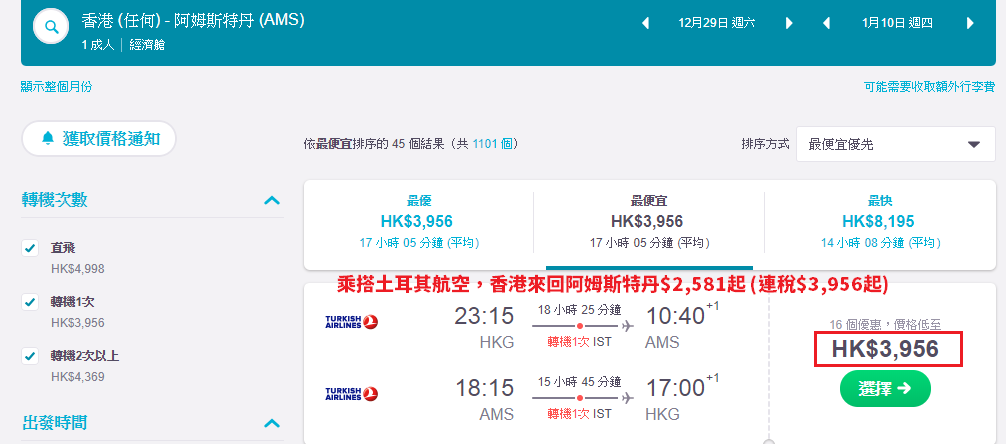Click the 10:40 AMS arrival time
Image resolution: width=1006 pixels, height=444 pixels.
tap(675, 316)
